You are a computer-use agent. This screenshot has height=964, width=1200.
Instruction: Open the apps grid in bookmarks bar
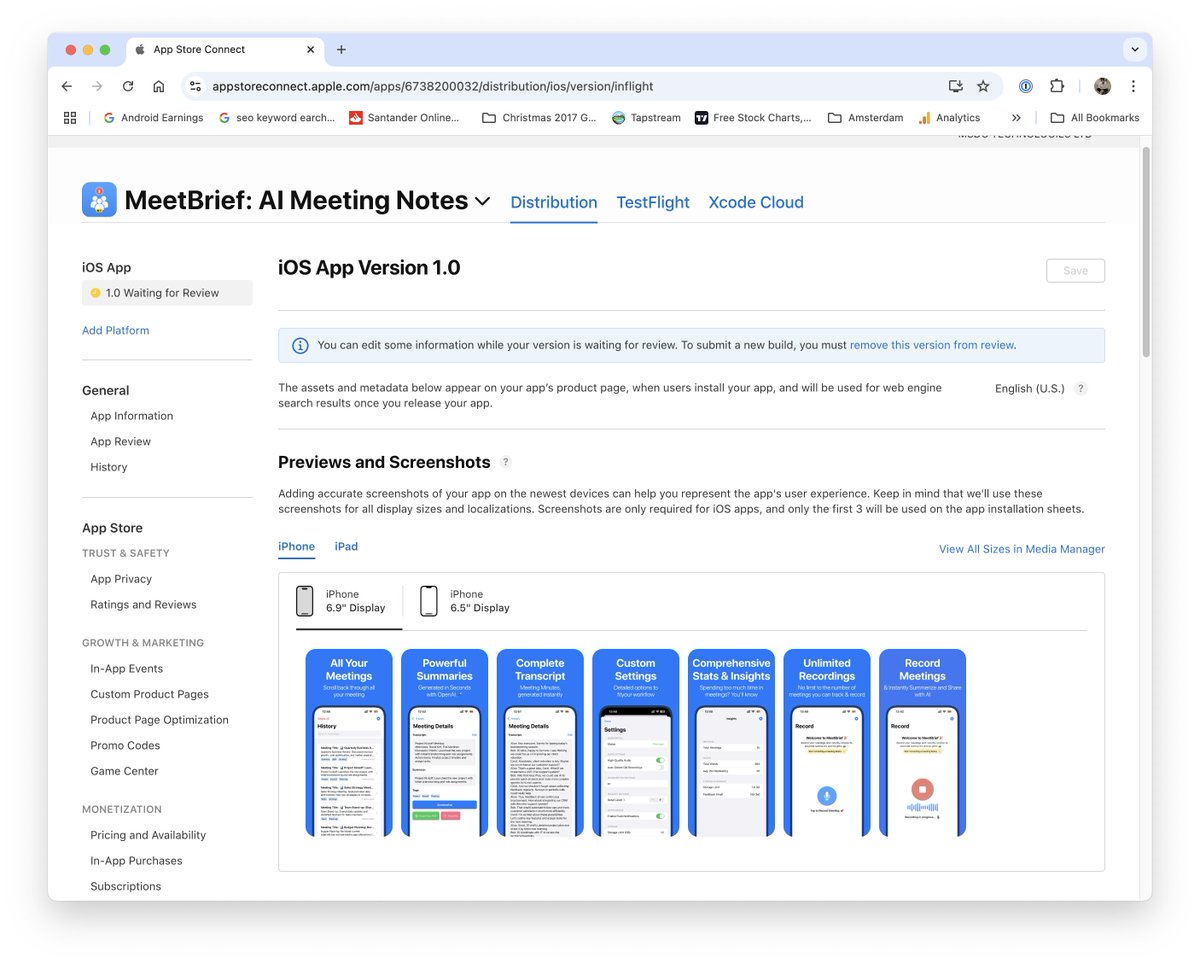pyautogui.click(x=70, y=117)
